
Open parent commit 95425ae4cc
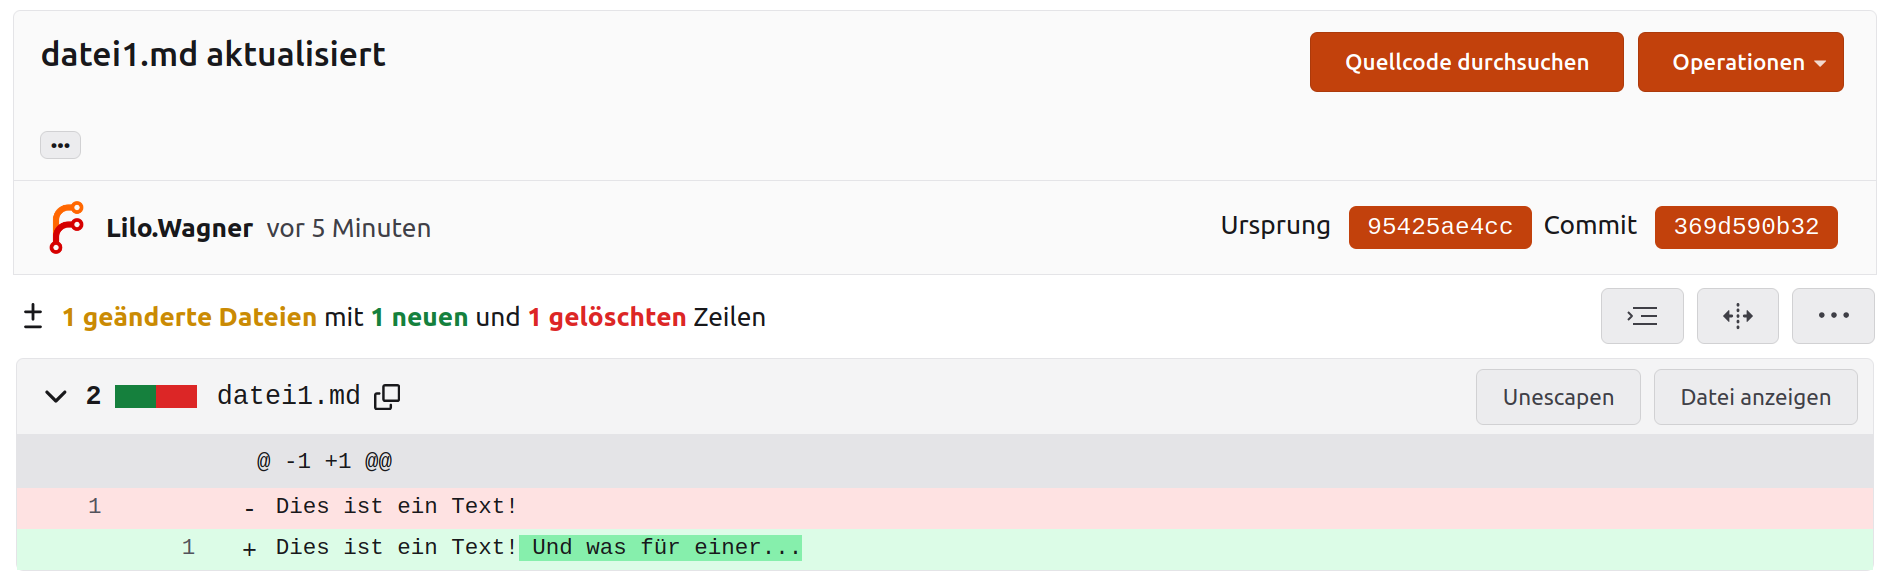[x=1439, y=227]
